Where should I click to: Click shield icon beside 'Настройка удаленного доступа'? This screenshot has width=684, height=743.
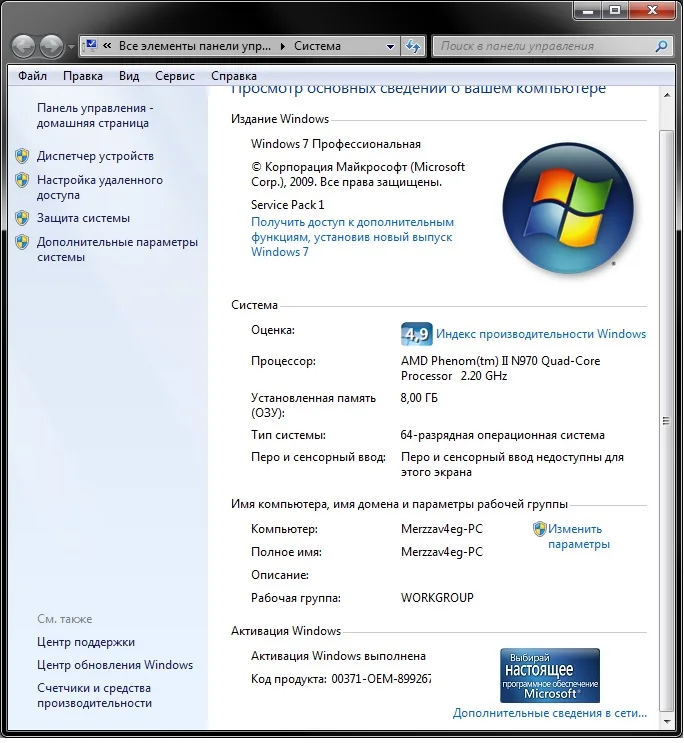tap(22, 180)
